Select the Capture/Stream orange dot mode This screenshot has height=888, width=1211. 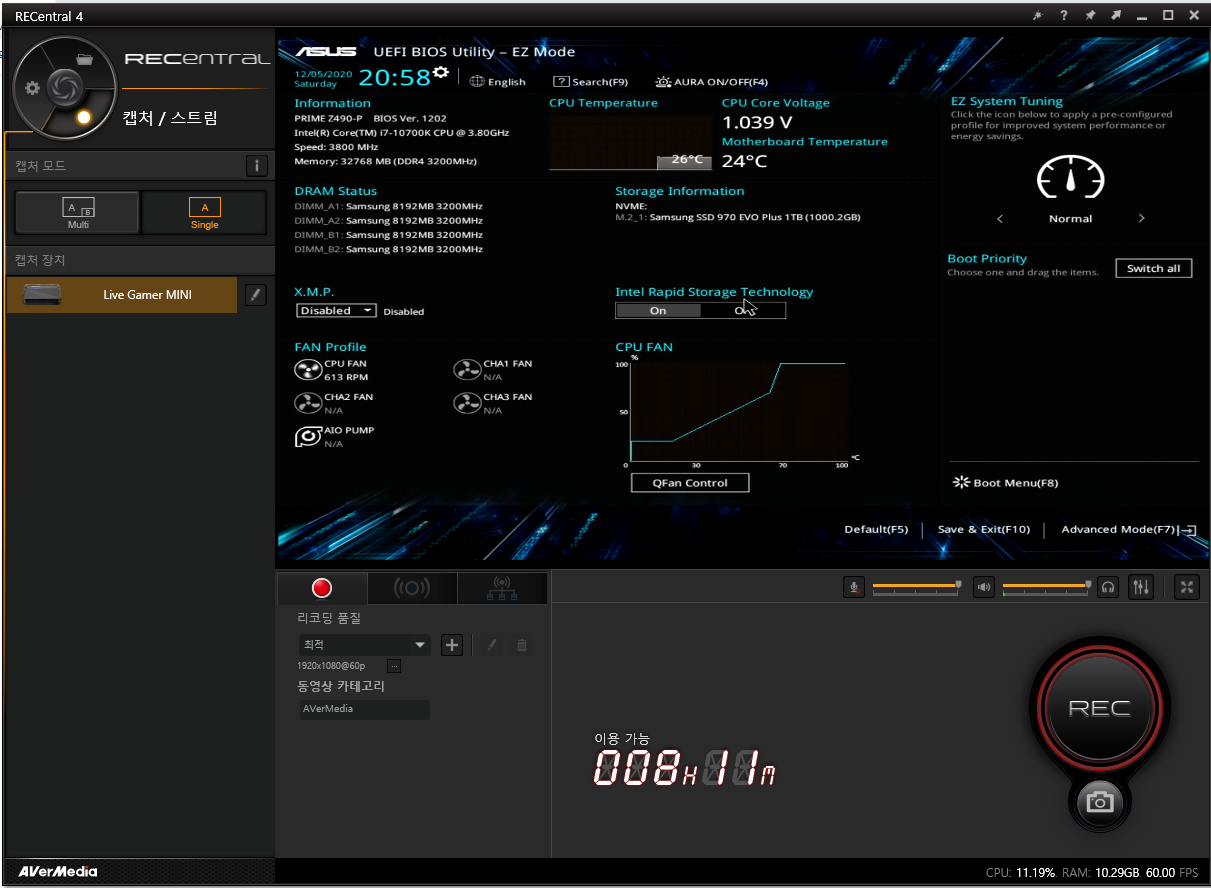(x=84, y=117)
